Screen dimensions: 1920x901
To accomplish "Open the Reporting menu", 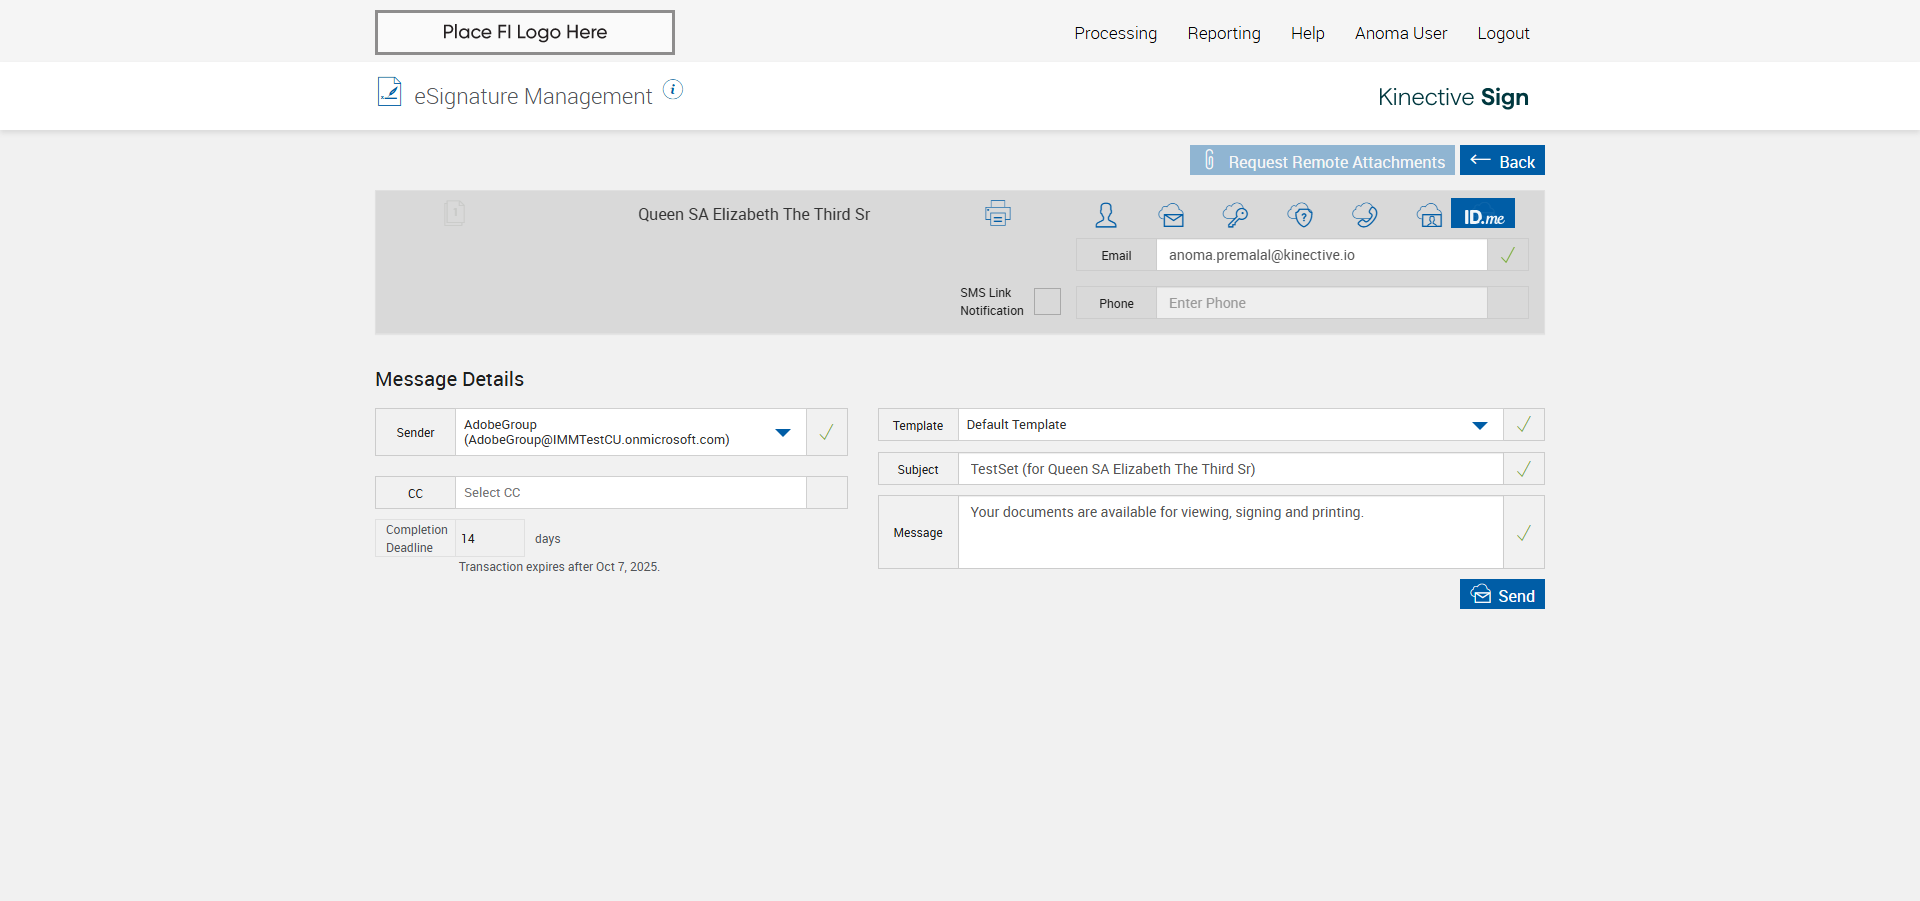I will coord(1223,33).
